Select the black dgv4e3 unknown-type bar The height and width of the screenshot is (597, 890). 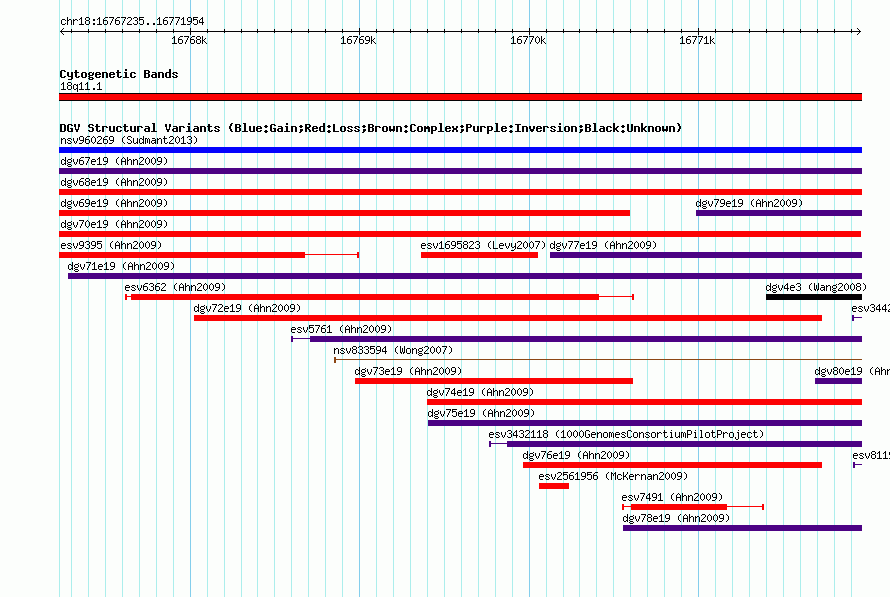pos(814,297)
